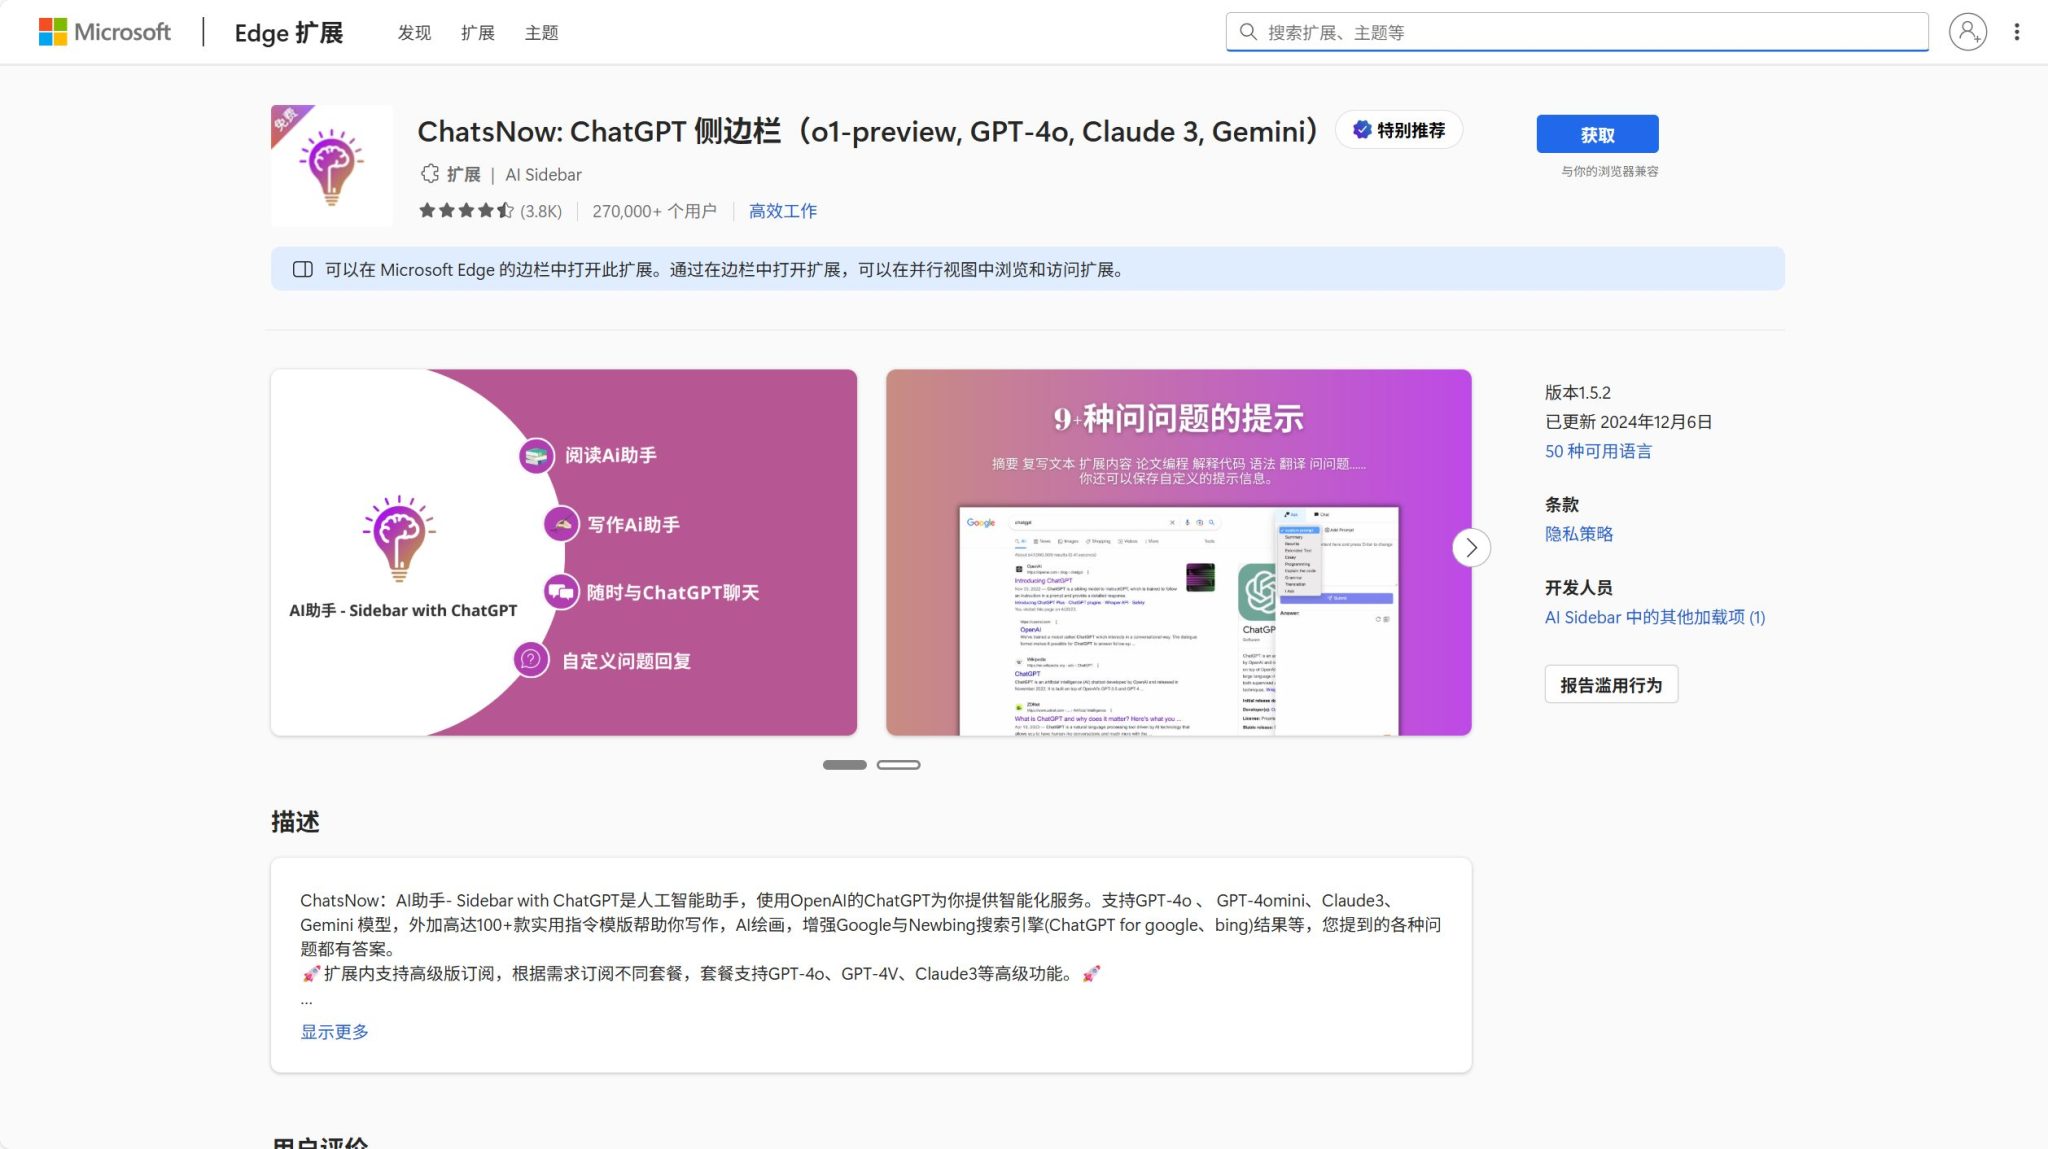Click the 扩展 puzzle-piece icon beside AI Sidebar

coord(429,173)
